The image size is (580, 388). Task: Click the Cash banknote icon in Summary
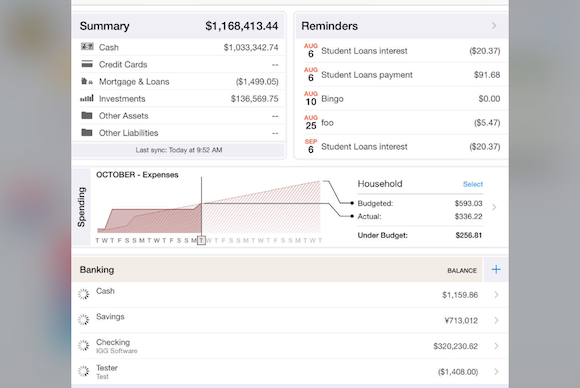(87, 47)
